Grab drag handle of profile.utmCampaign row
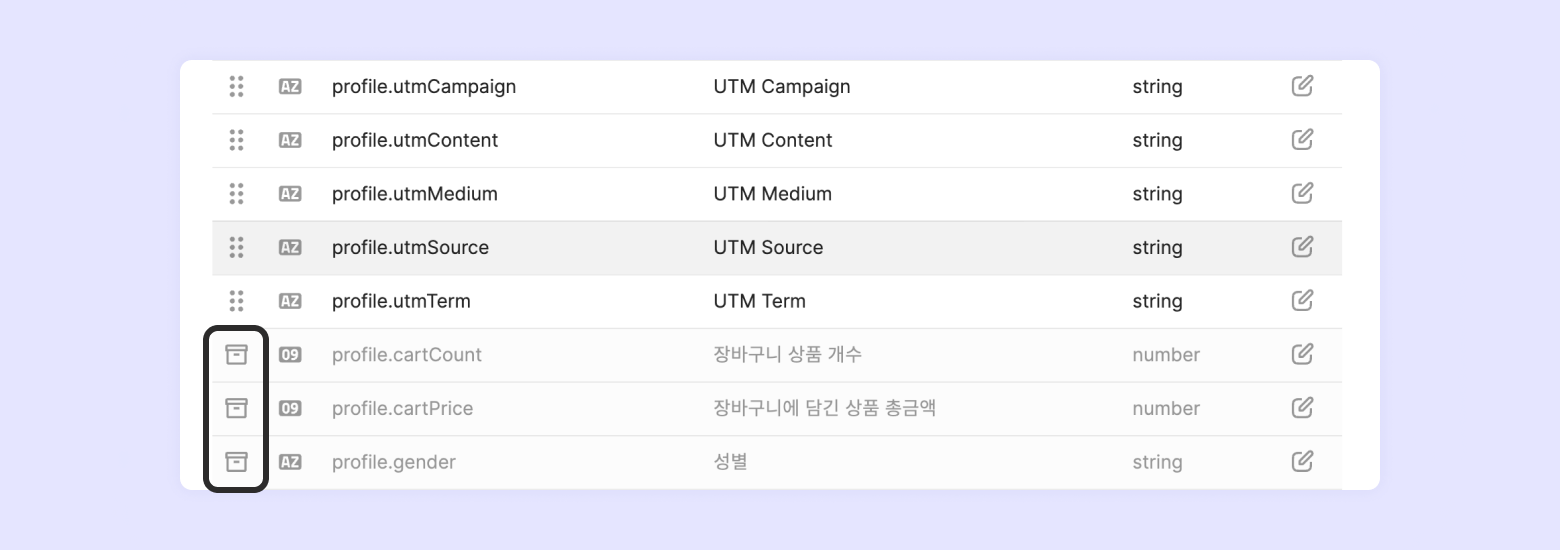The image size is (1560, 550). [236, 86]
